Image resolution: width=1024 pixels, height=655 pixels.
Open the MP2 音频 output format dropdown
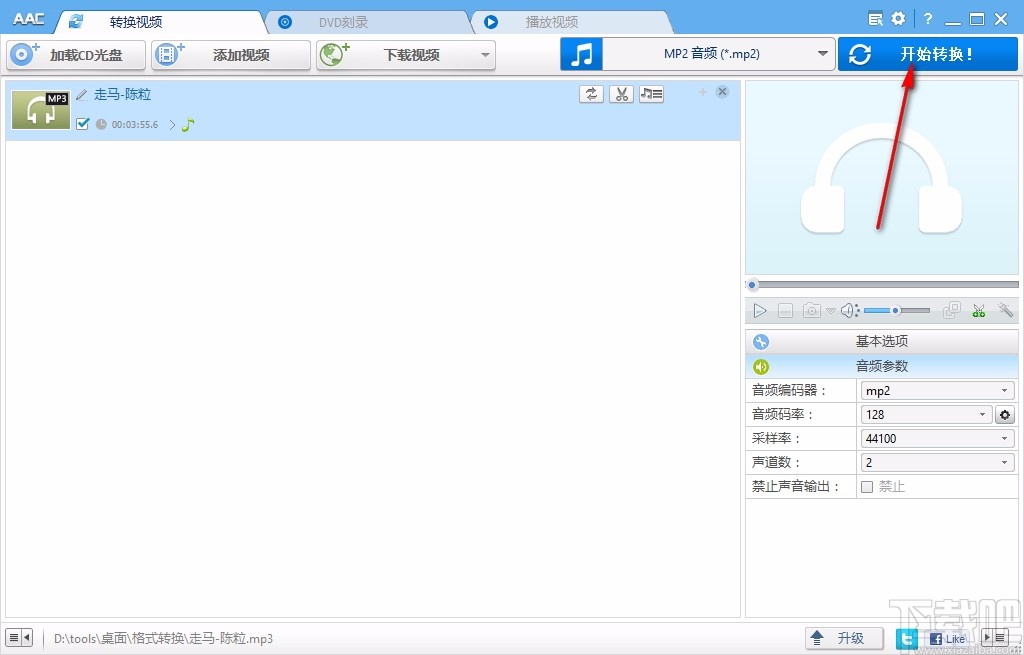(823, 53)
